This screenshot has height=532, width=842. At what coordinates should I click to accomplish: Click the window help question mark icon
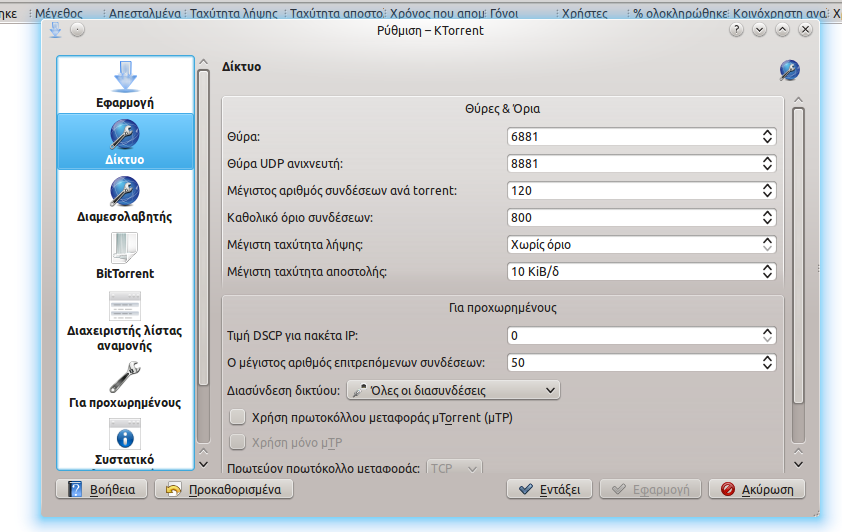click(x=737, y=30)
